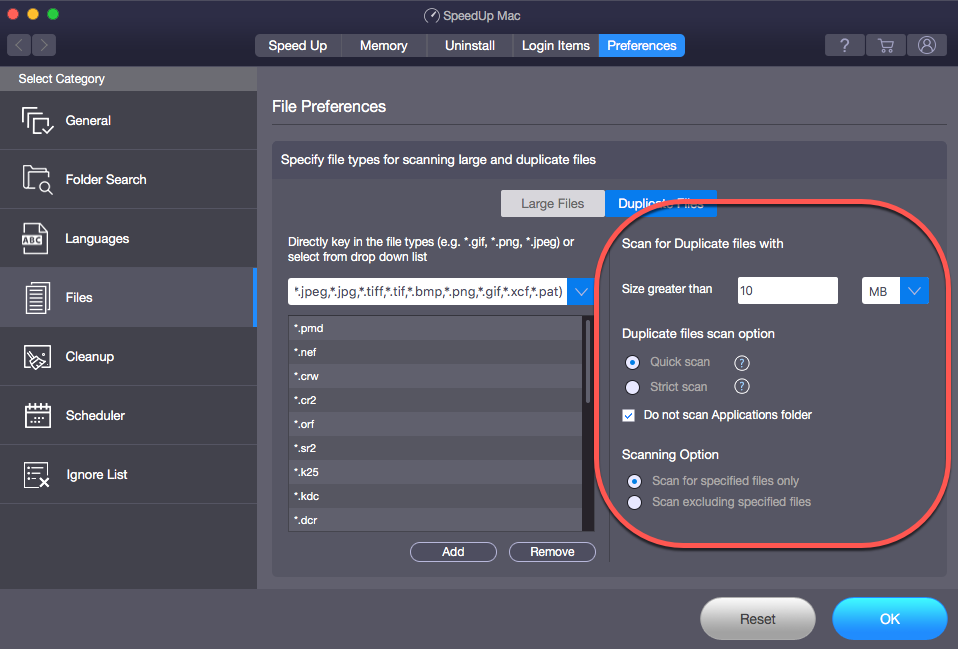The height and width of the screenshot is (649, 958).
Task: Open help with the question mark toolbar button
Action: pyautogui.click(x=844, y=45)
